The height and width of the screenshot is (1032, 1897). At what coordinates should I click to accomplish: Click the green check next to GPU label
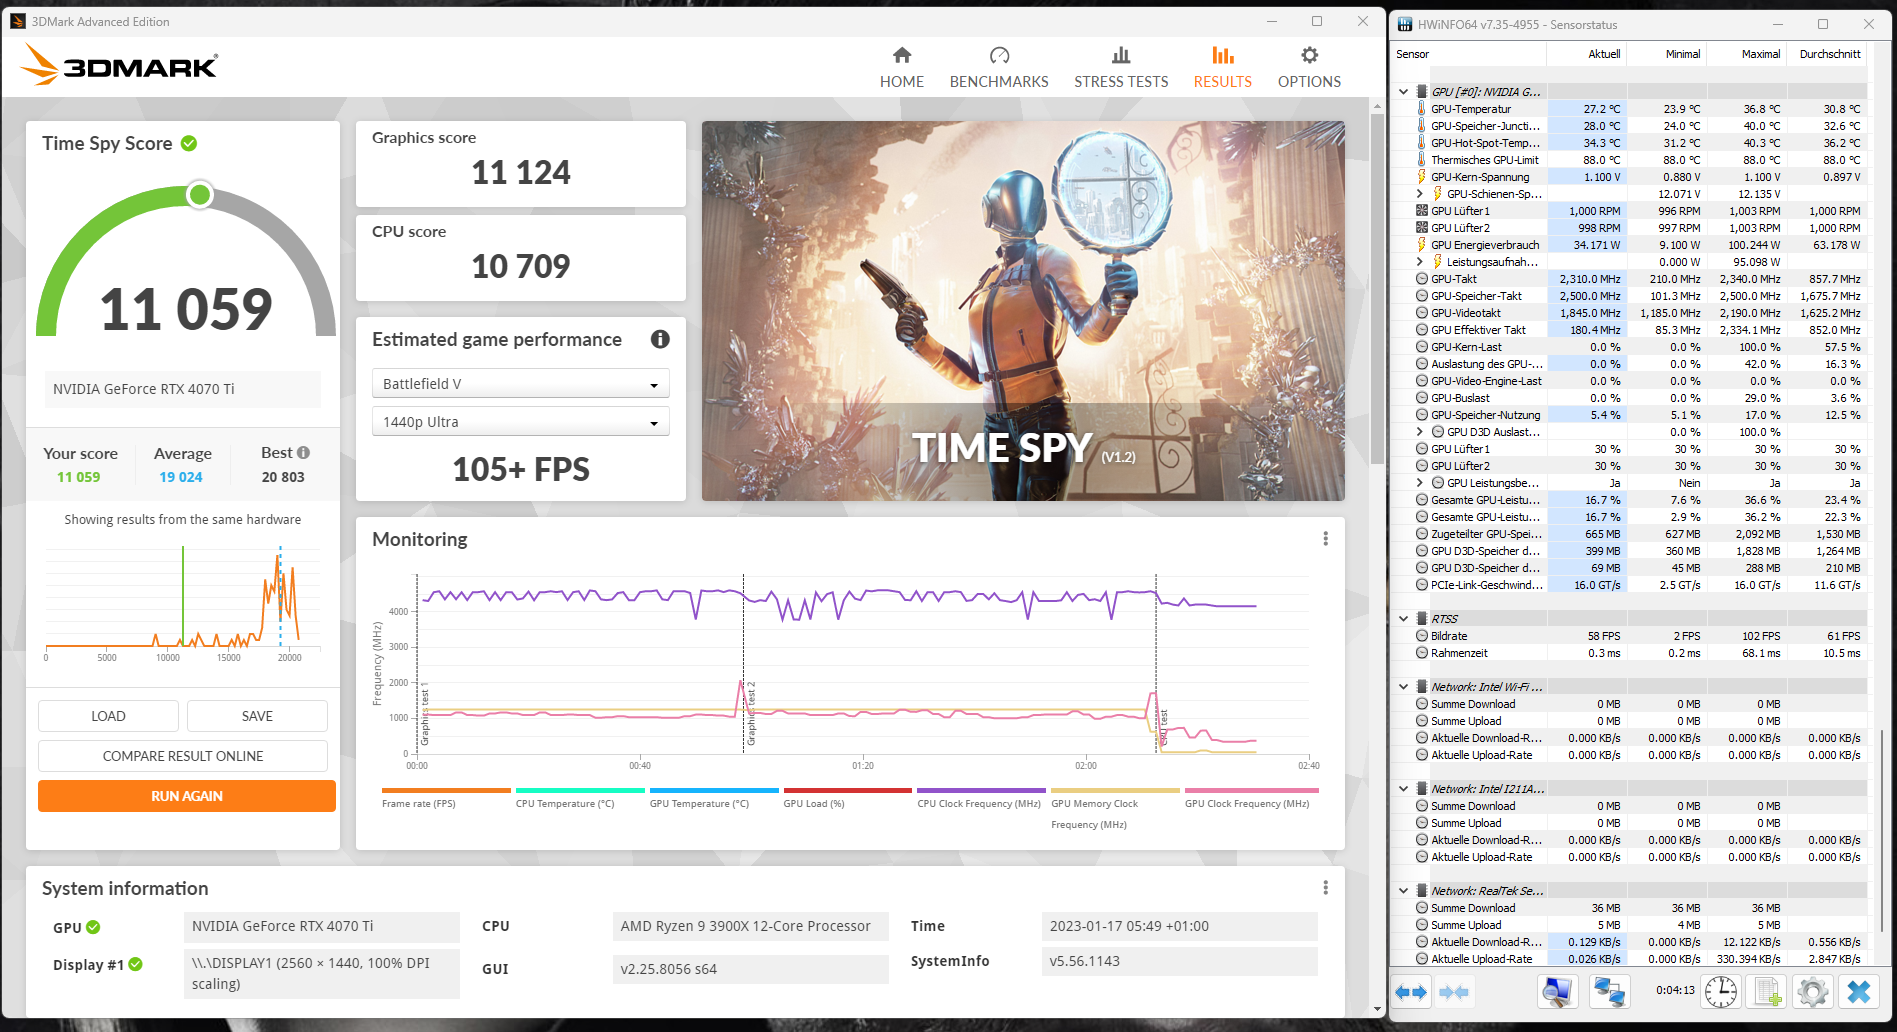(93, 928)
